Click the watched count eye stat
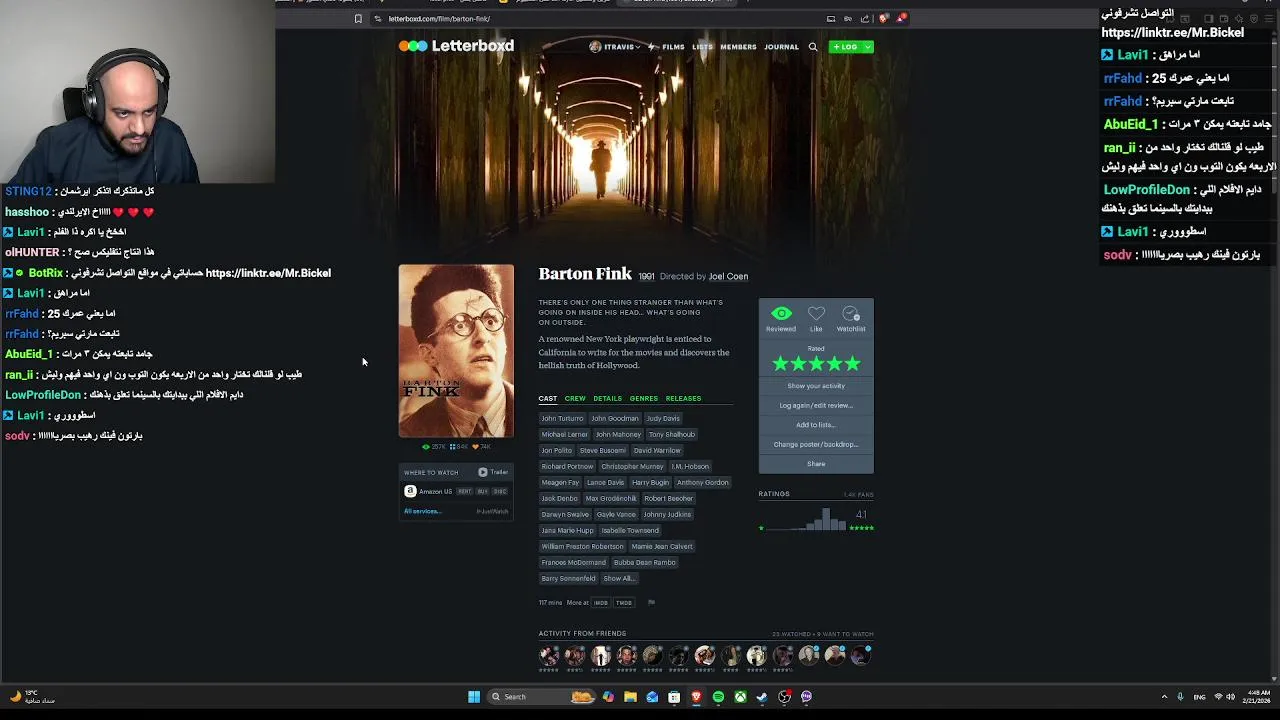Screen dimensions: 1280x720 point(434,447)
